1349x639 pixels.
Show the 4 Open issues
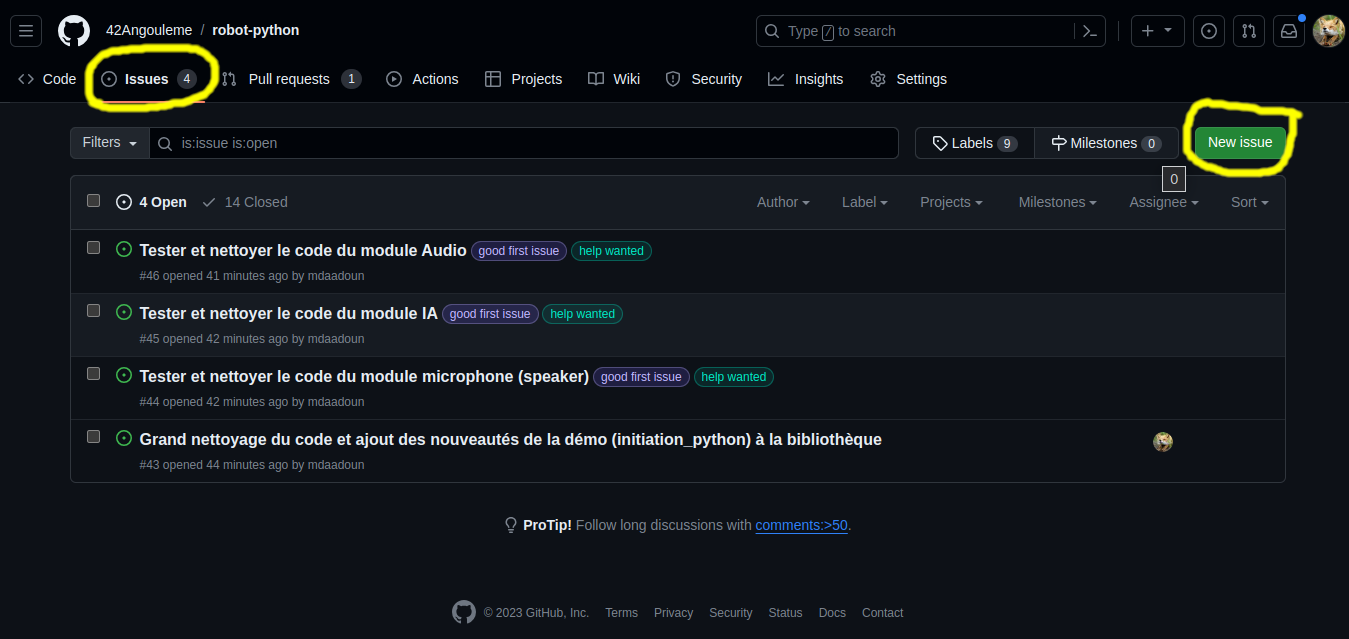(x=151, y=202)
